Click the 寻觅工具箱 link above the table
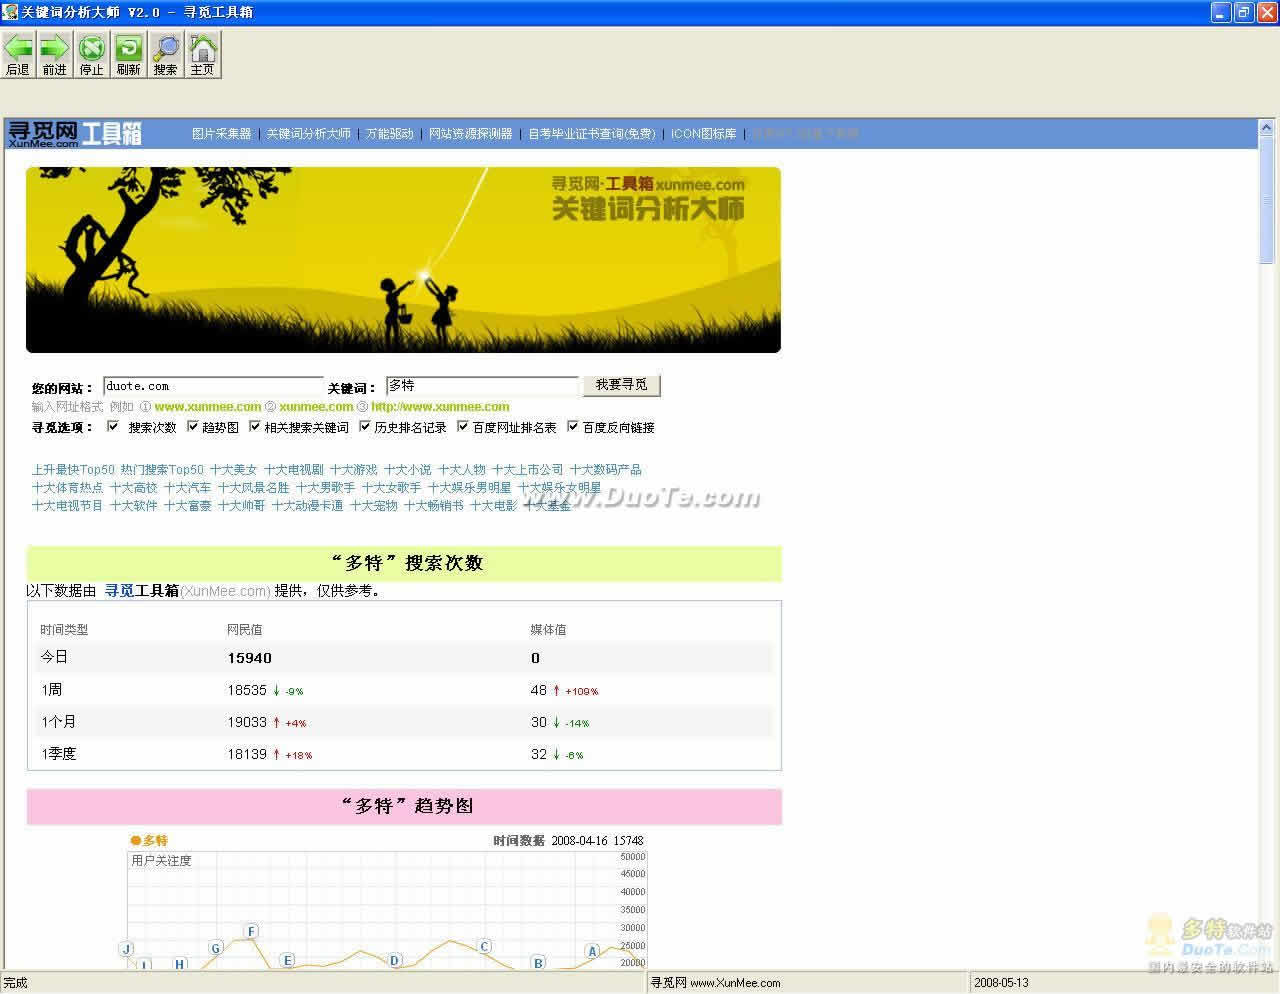Viewport: 1280px width, 994px height. [142, 590]
